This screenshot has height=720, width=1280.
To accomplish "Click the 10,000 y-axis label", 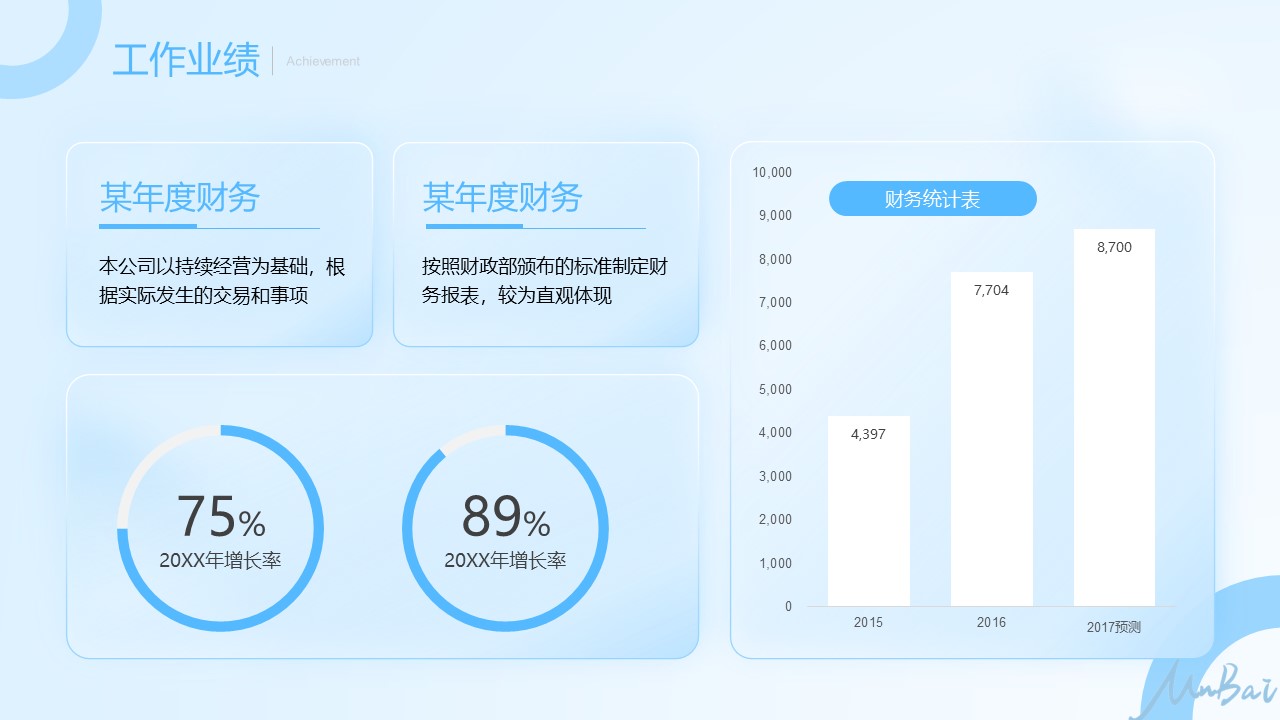I will (x=772, y=172).
